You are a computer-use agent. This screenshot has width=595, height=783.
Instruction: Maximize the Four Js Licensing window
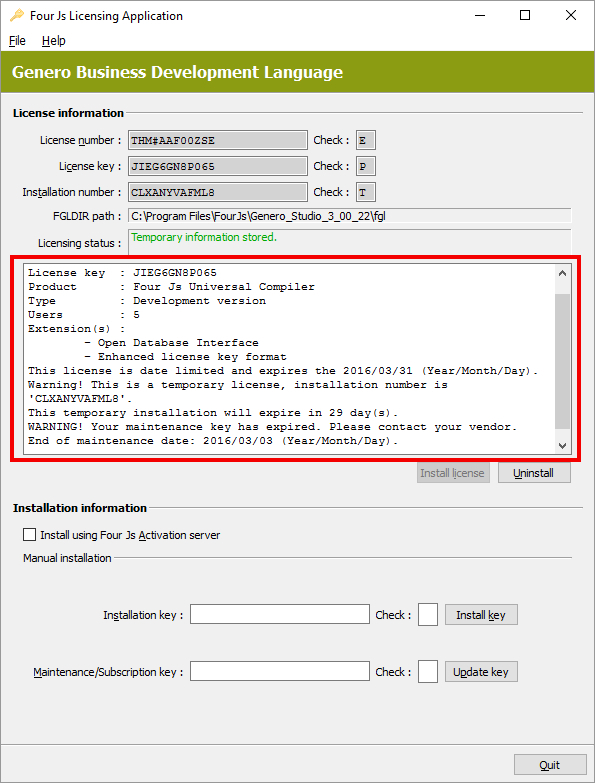click(525, 15)
